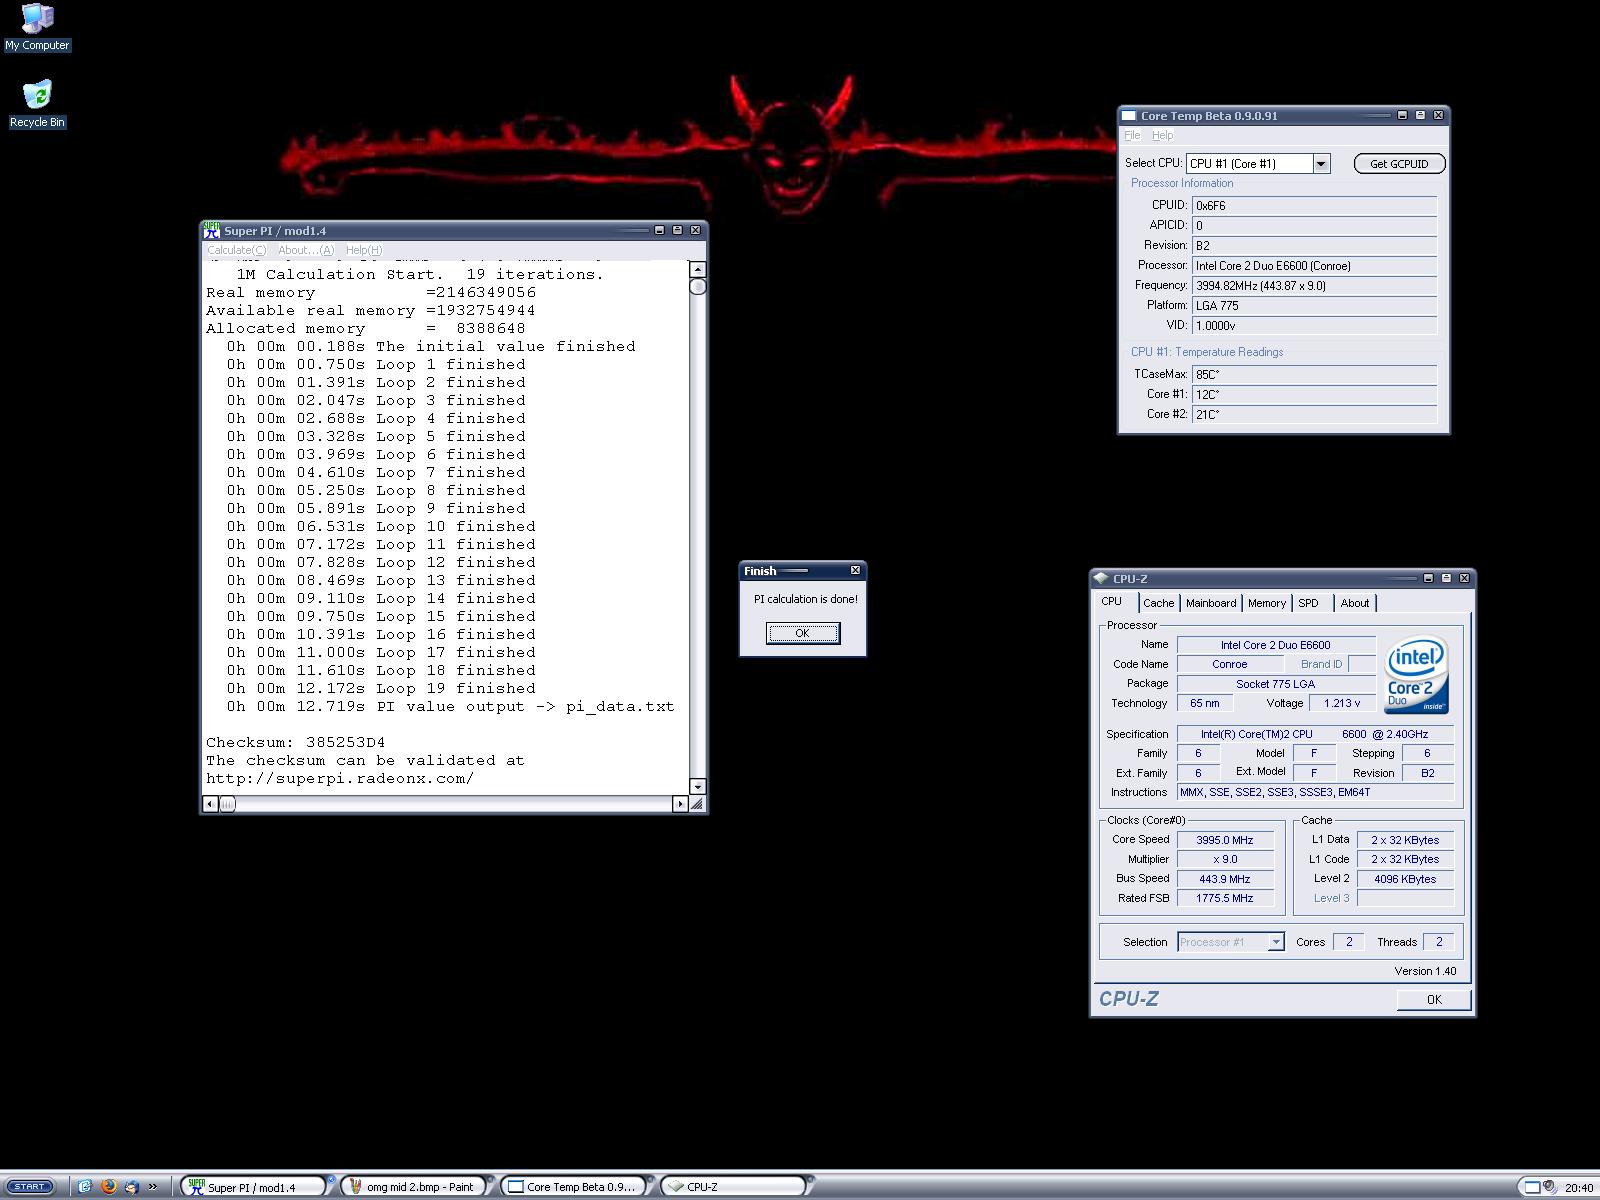Click the Frequency field 3994.82MHz
The image size is (1600, 1200).
coord(1315,285)
